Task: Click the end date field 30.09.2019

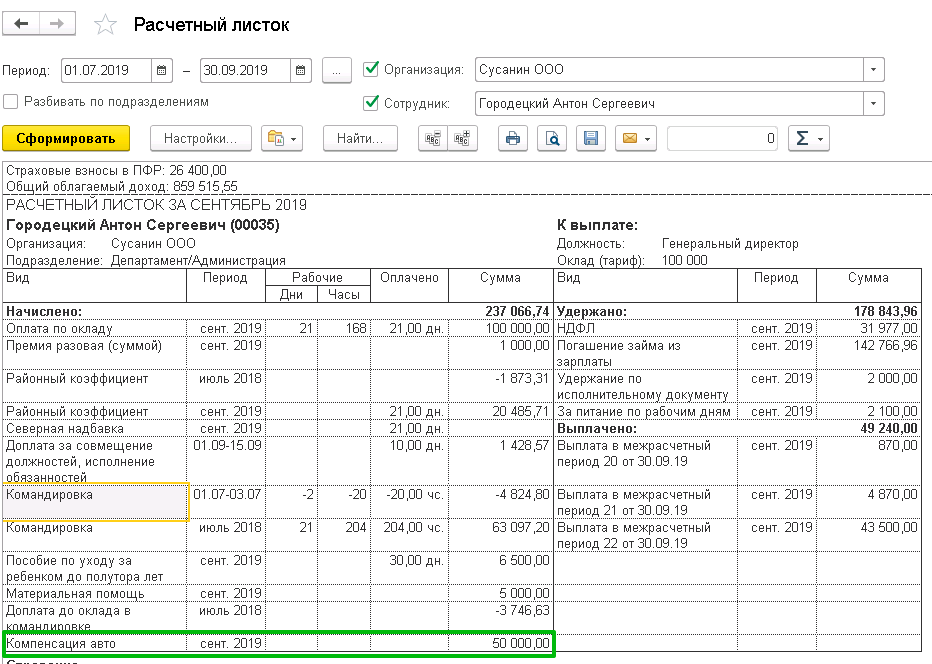Action: point(246,70)
